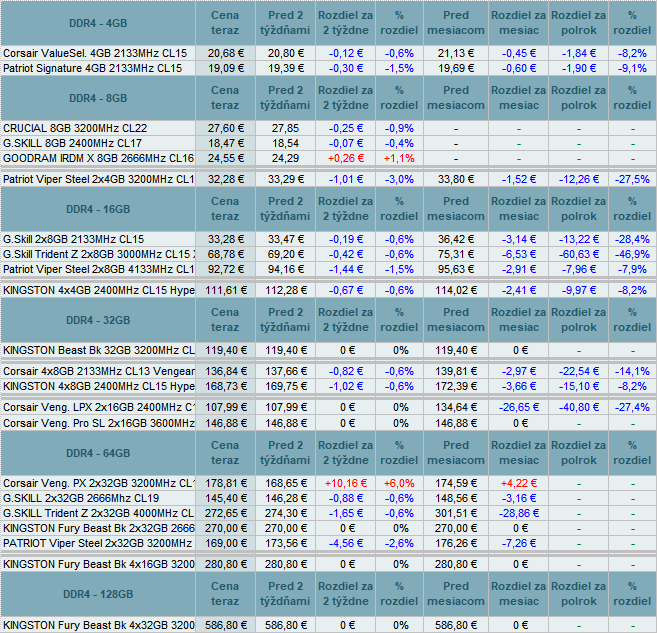Click current price 168,73 € cell

click(x=225, y=386)
